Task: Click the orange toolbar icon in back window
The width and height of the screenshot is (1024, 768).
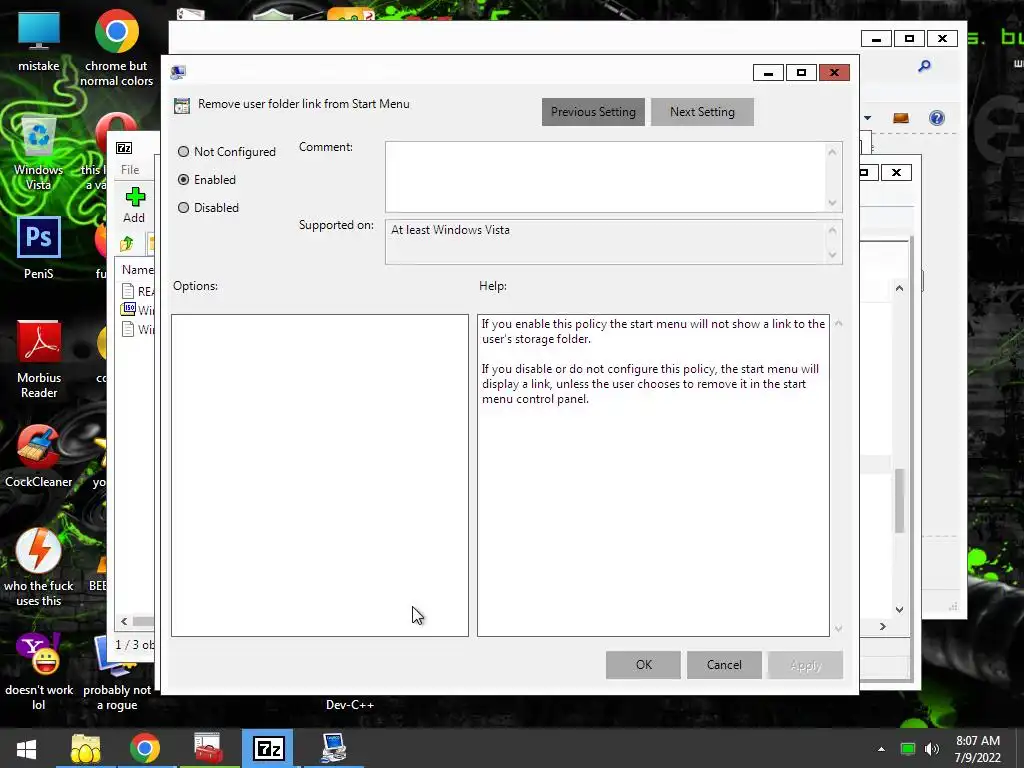Action: click(901, 118)
